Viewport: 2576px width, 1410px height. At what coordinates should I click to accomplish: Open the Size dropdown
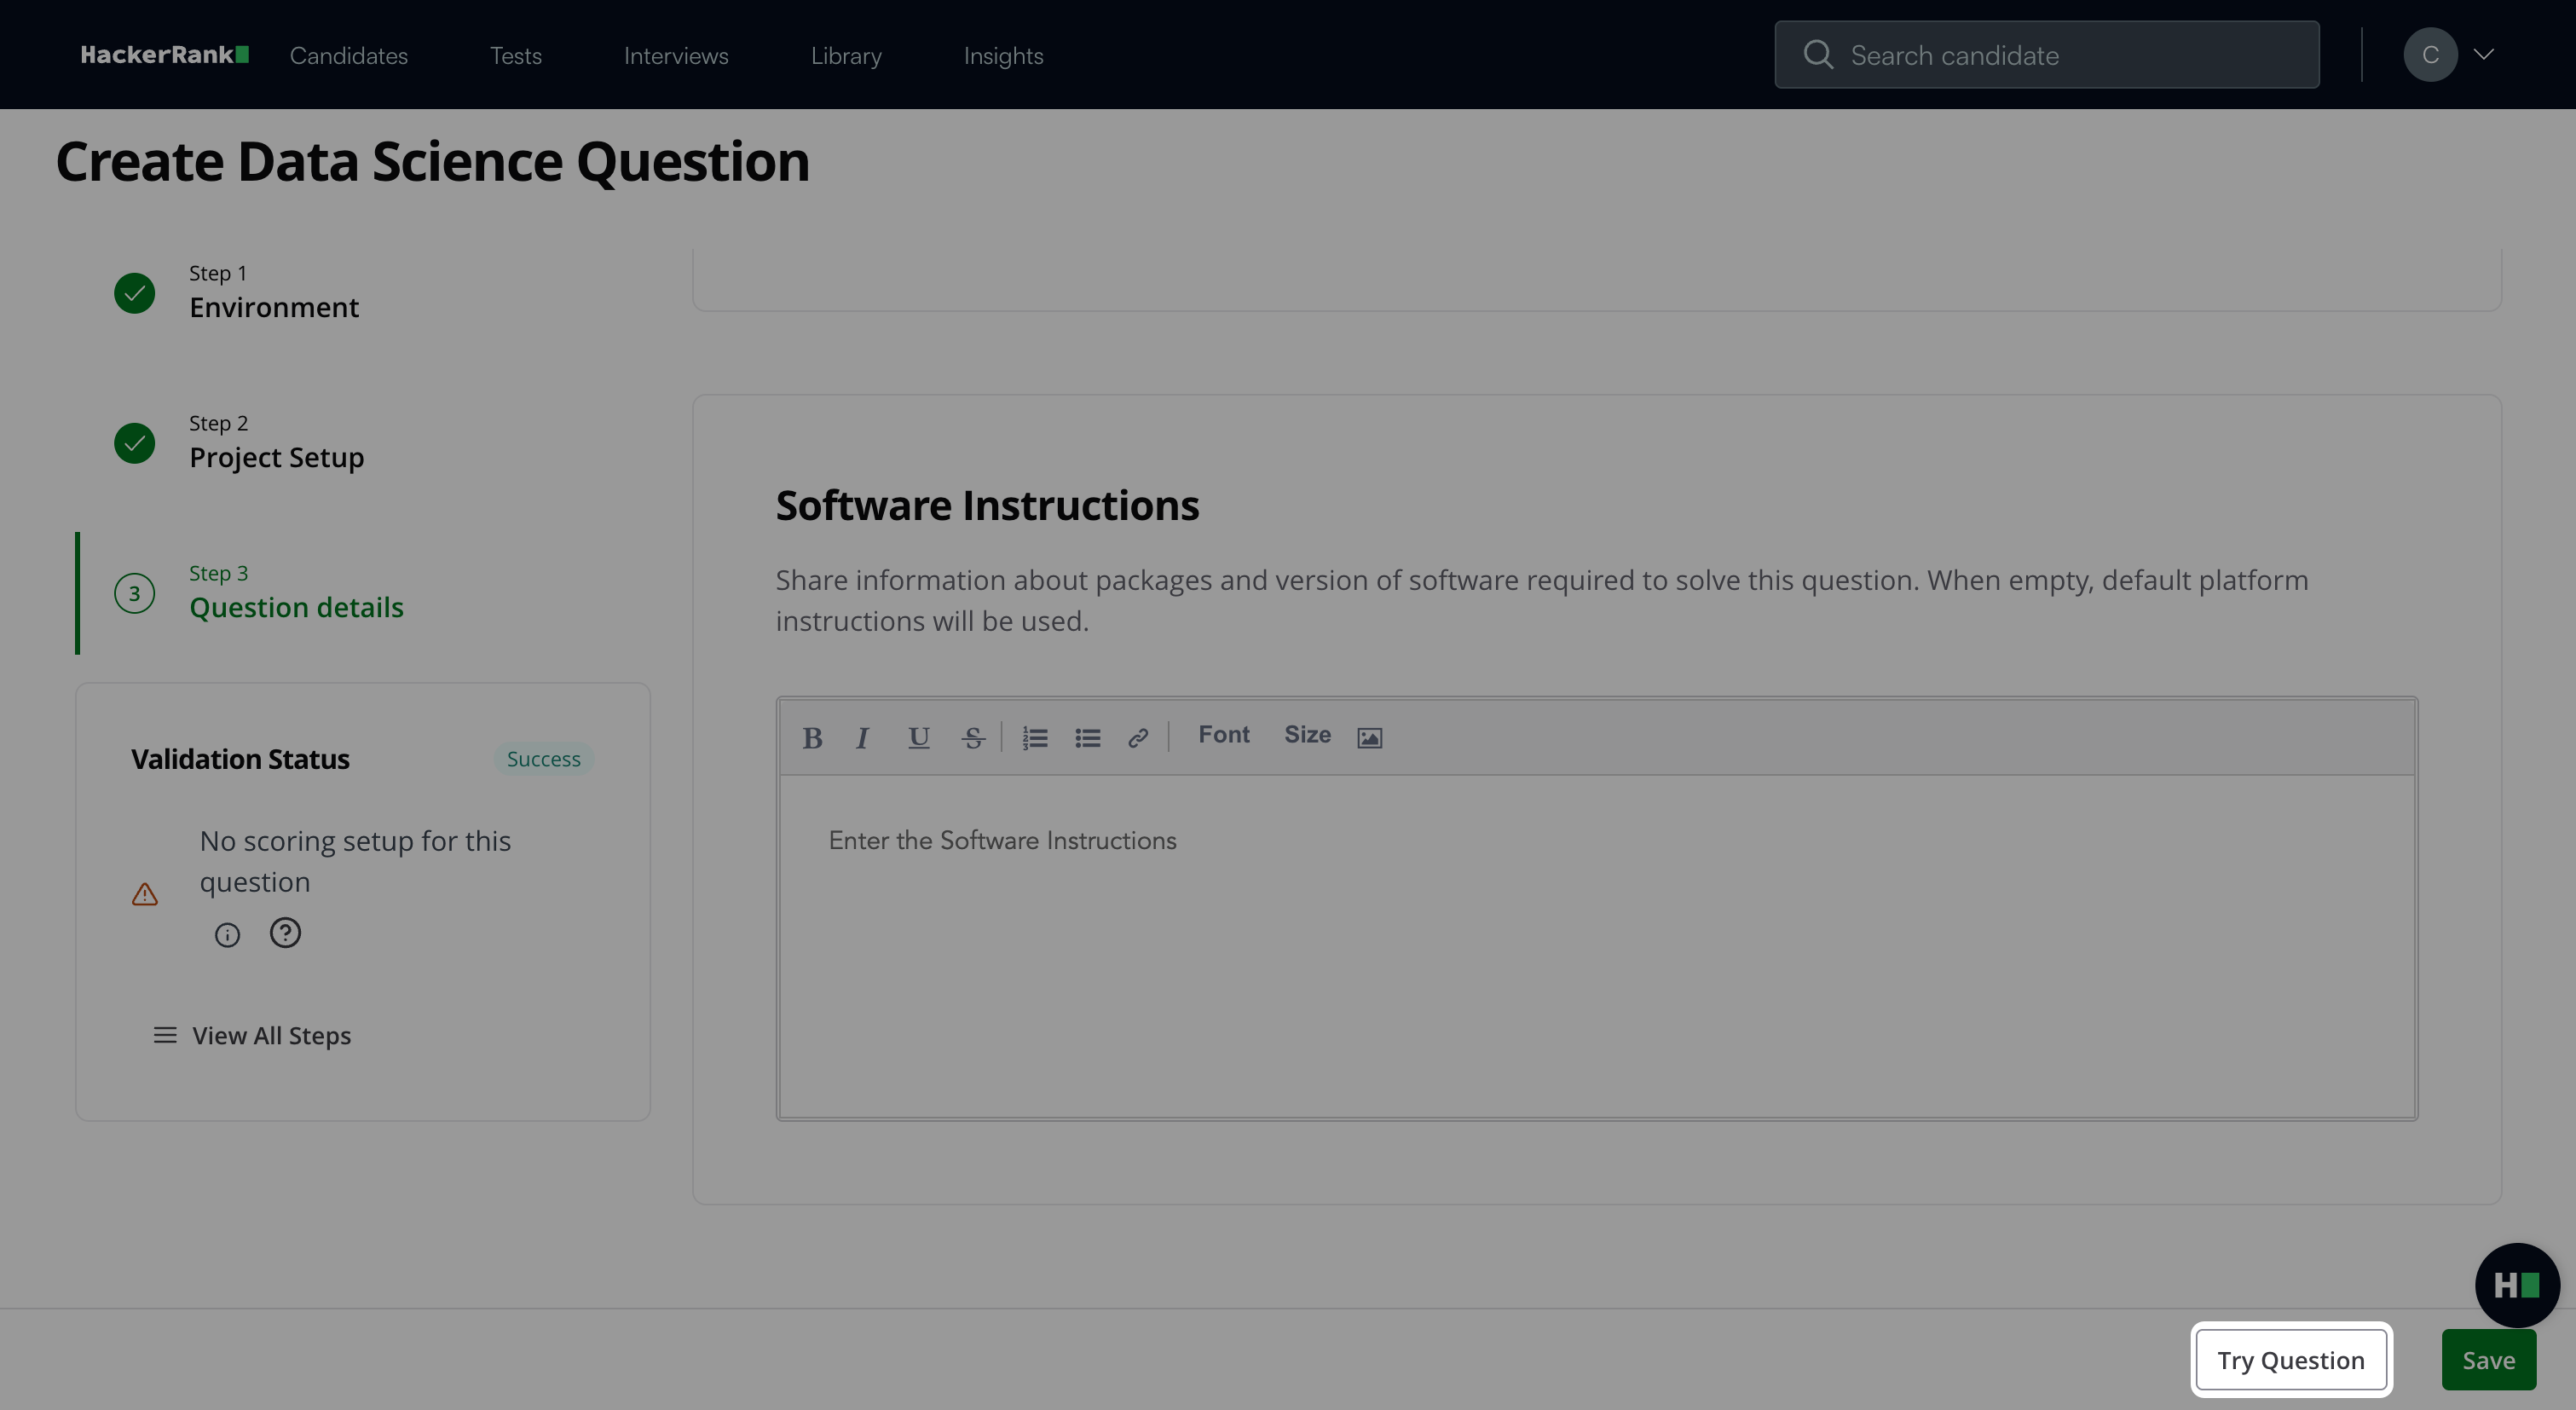pos(1307,735)
